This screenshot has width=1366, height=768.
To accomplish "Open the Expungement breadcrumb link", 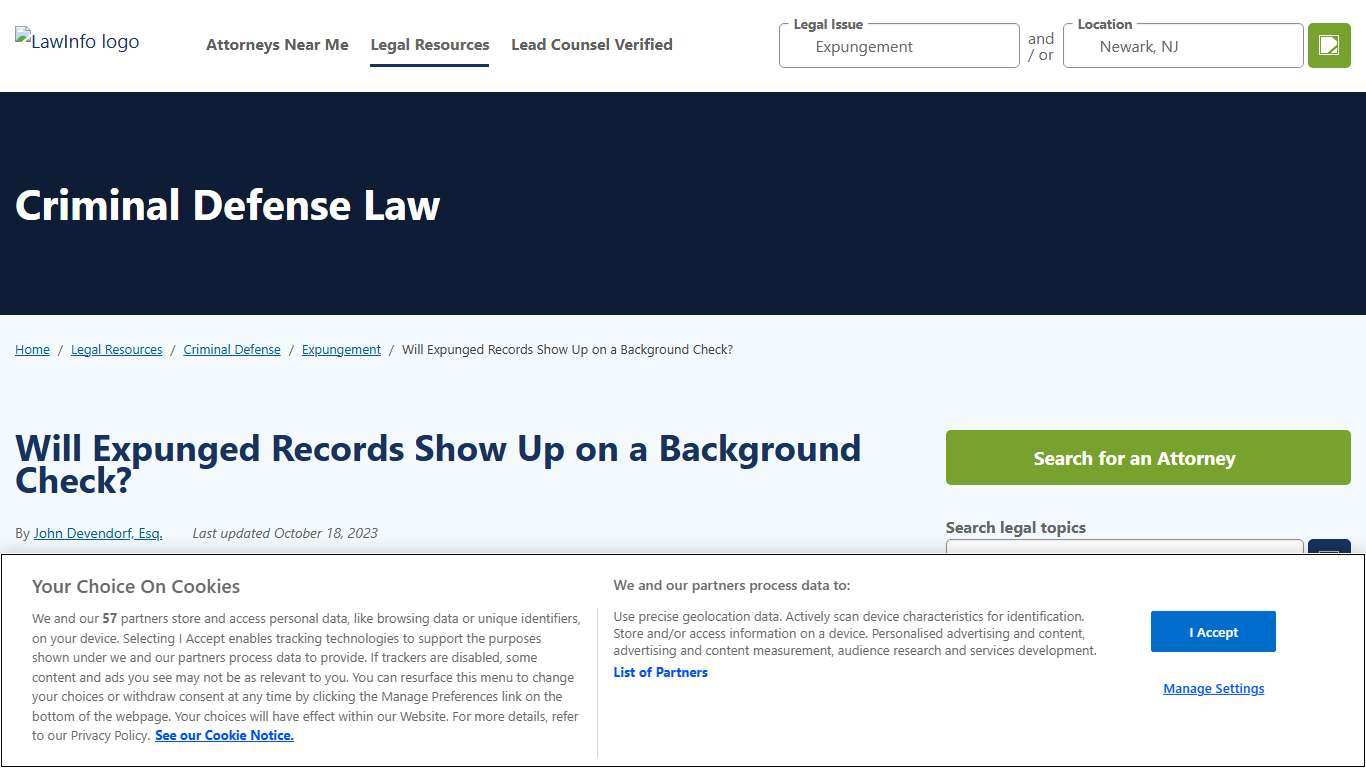I will (341, 349).
